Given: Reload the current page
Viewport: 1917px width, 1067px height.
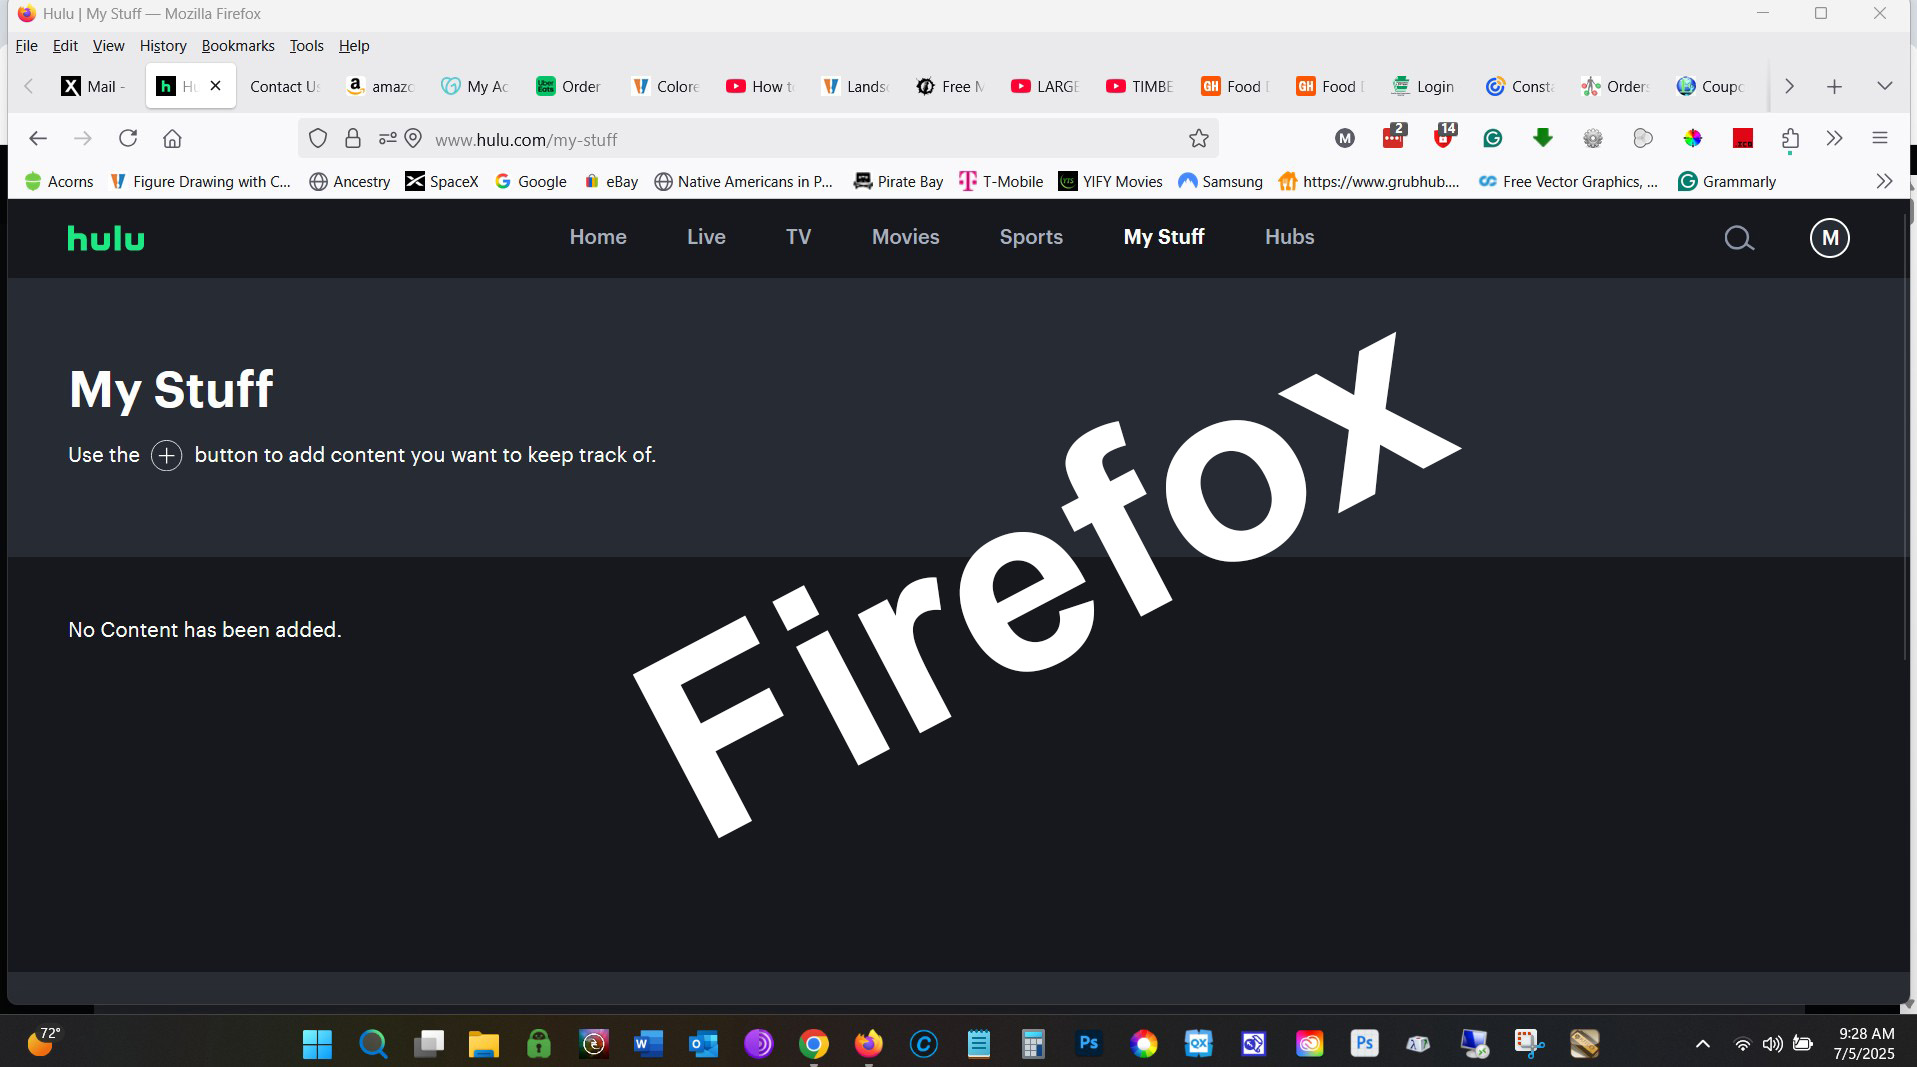Looking at the screenshot, I should click(x=128, y=138).
